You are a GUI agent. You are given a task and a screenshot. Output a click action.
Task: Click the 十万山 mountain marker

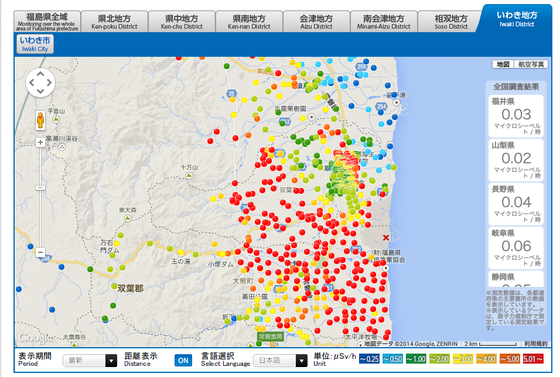pos(189,175)
